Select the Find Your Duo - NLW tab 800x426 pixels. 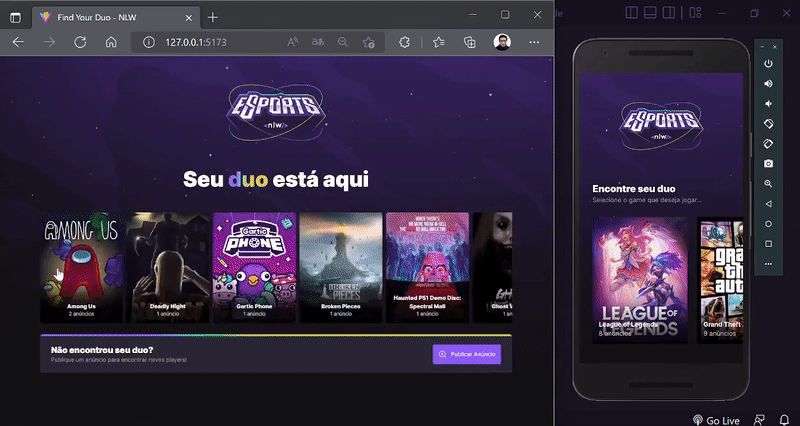[116, 17]
